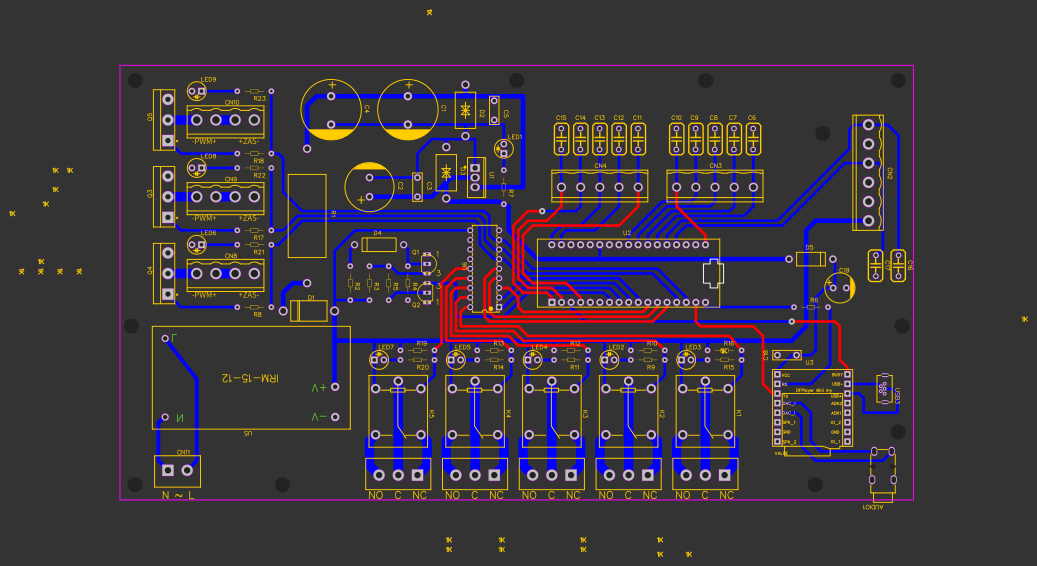Select the LED1 footprint

coord(503,149)
